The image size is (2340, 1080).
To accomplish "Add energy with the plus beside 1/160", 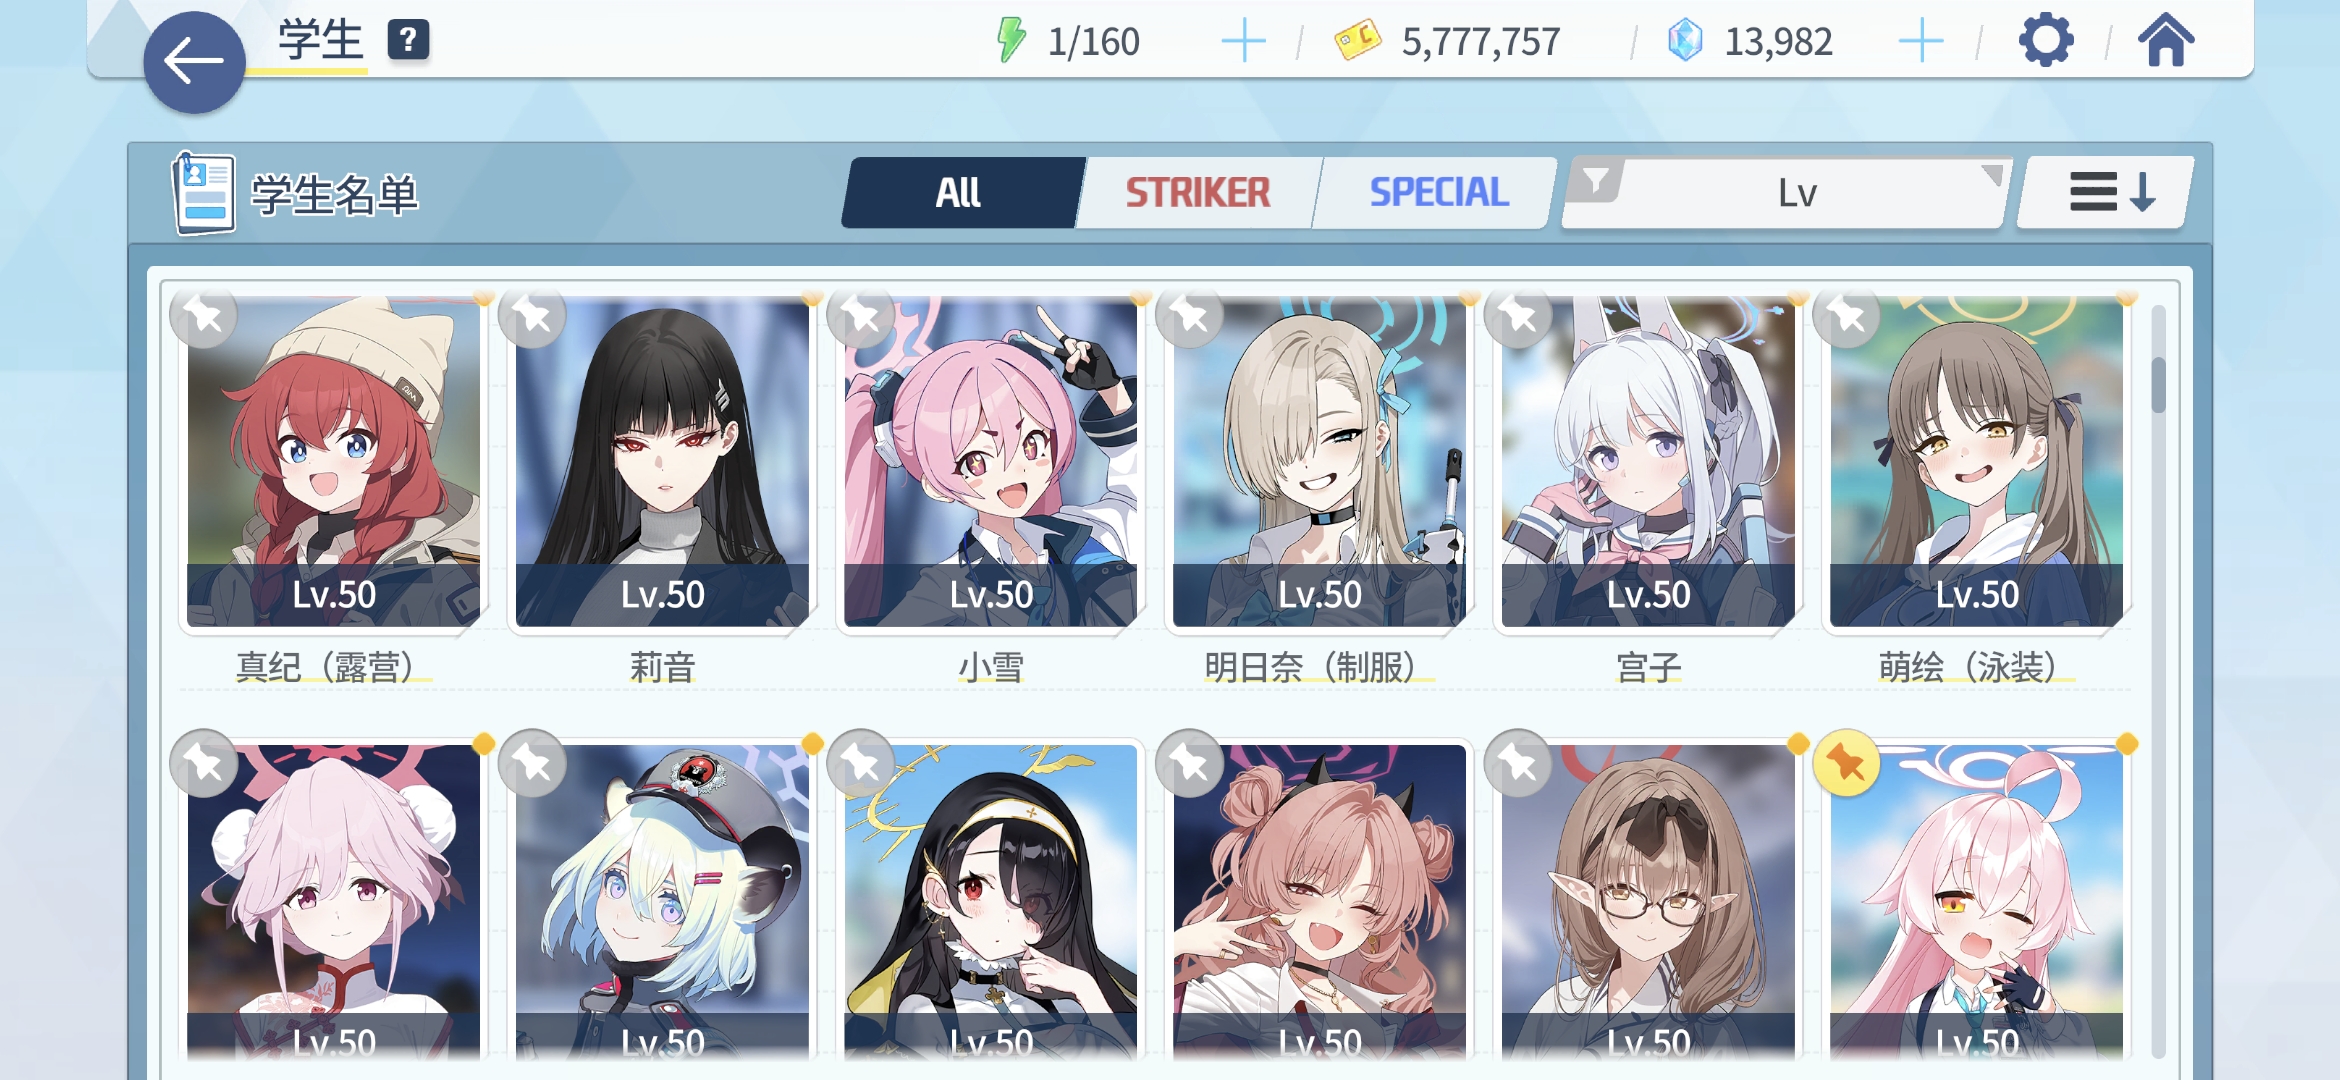I will point(1243,42).
